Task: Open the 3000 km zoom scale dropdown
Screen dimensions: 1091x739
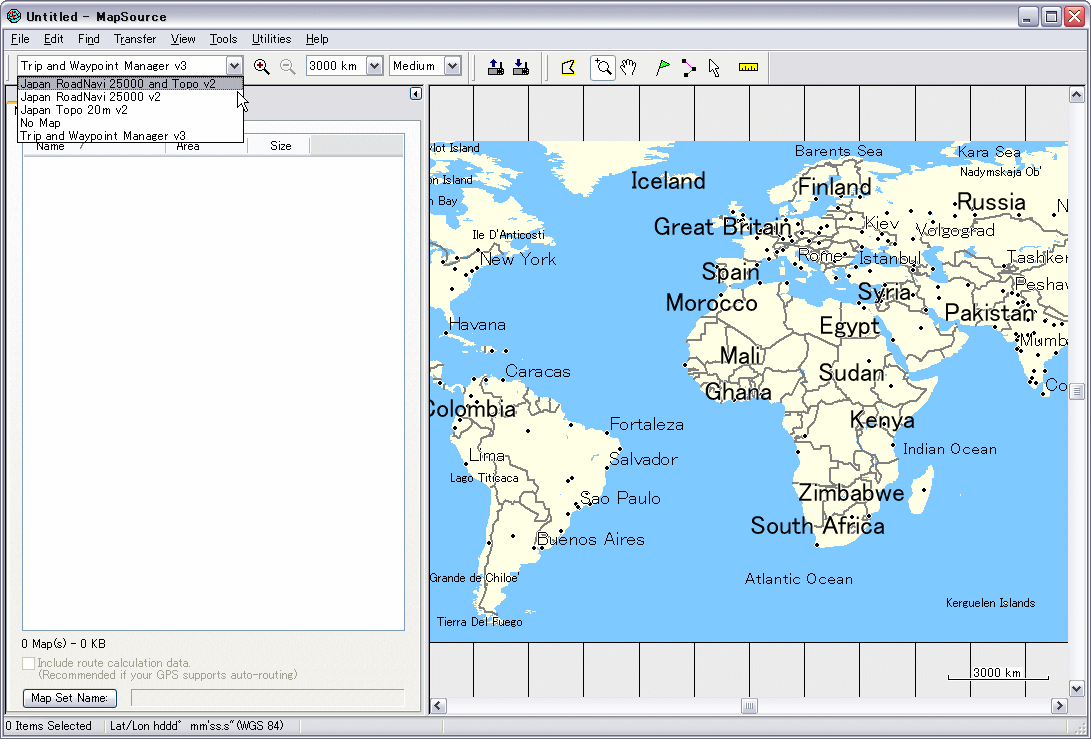Action: tap(374, 66)
